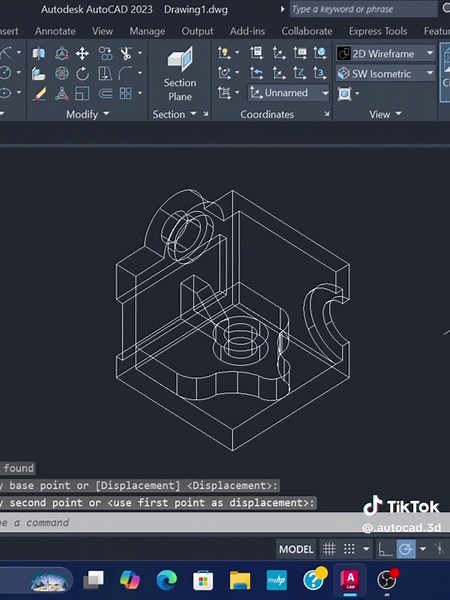Expand the View panel

[x=385, y=114]
